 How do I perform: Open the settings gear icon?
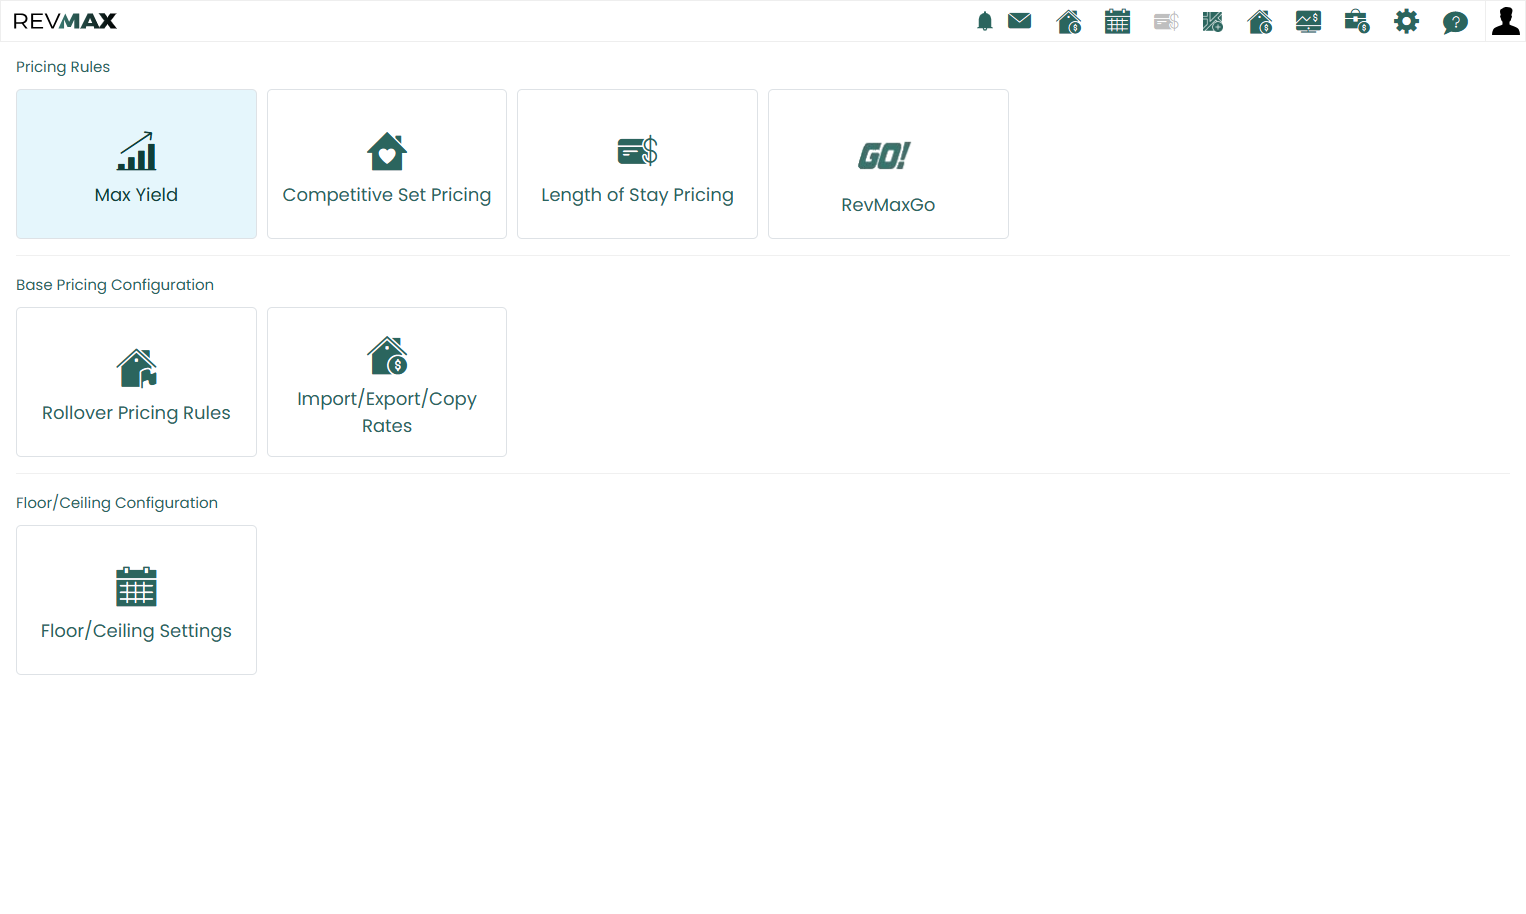1406,21
